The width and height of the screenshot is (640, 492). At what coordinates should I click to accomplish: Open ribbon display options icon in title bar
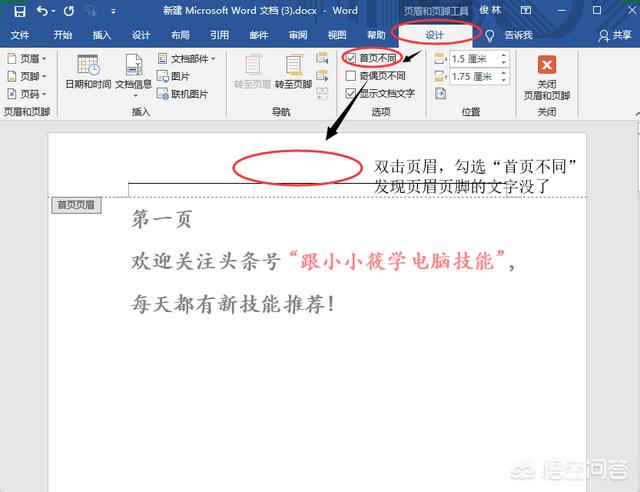526,11
